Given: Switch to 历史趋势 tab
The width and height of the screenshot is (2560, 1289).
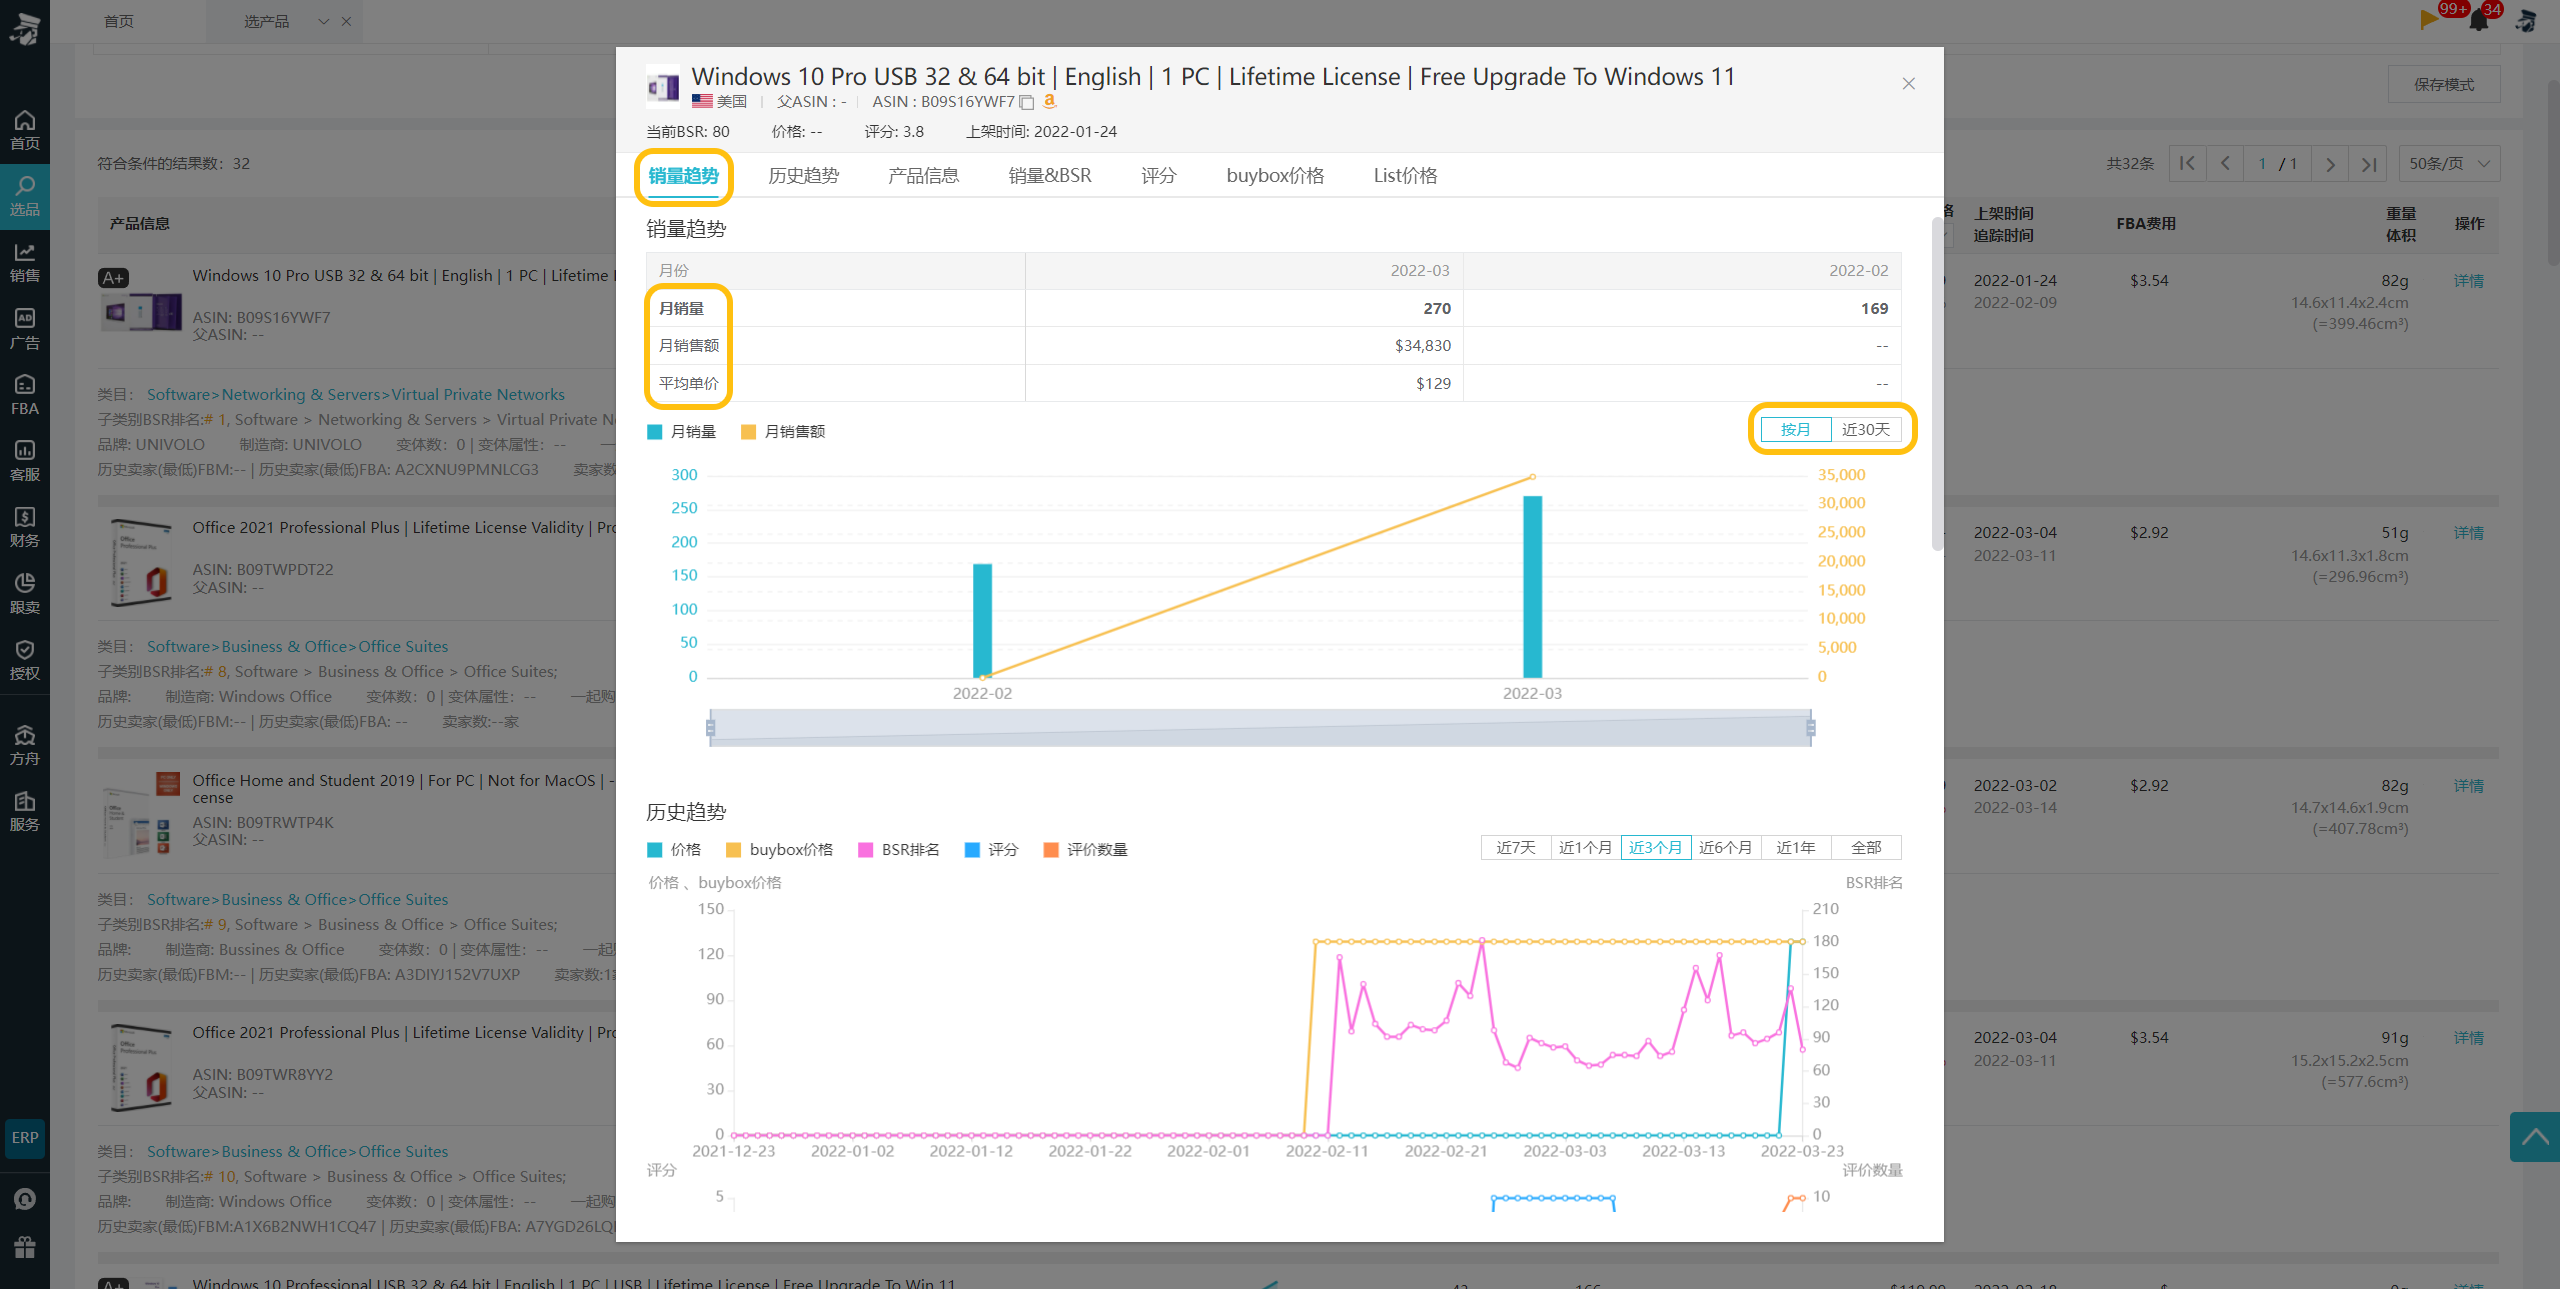Looking at the screenshot, I should click(804, 176).
